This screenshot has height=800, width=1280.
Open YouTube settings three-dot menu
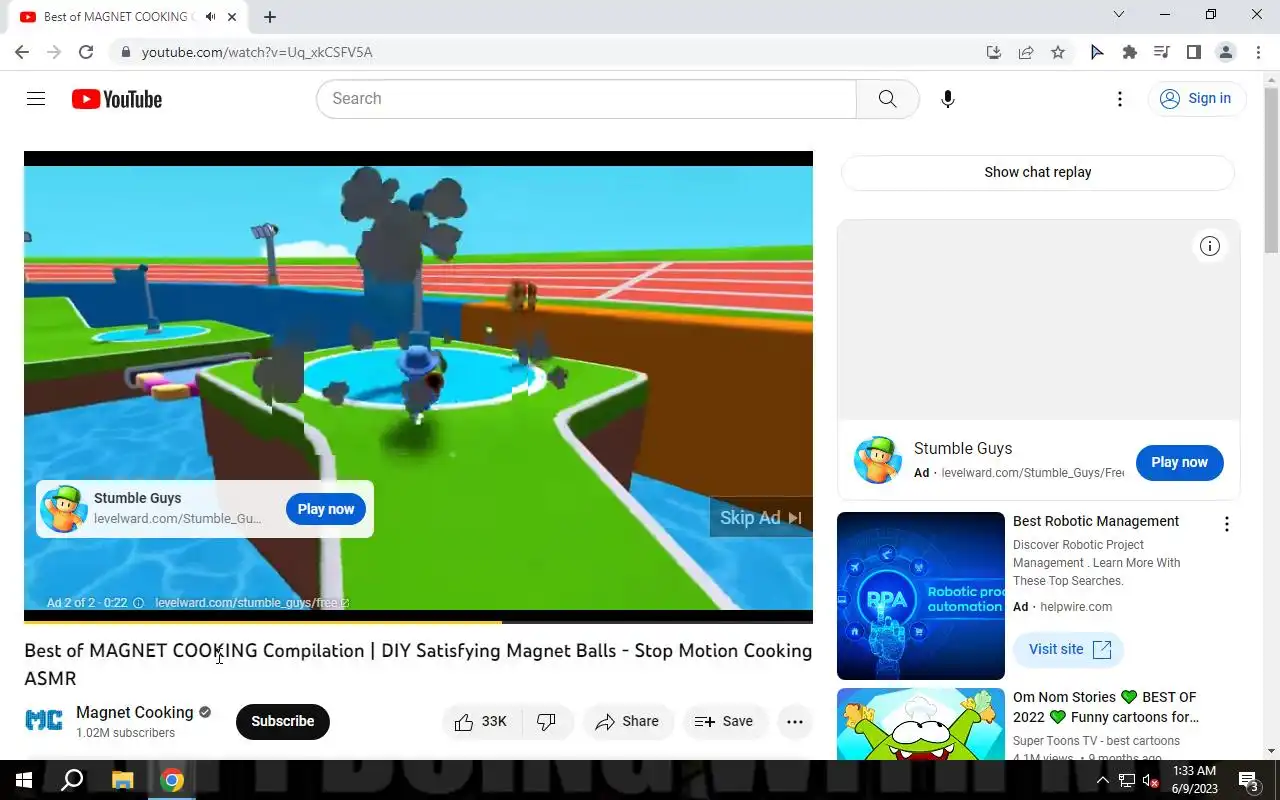click(x=1120, y=99)
